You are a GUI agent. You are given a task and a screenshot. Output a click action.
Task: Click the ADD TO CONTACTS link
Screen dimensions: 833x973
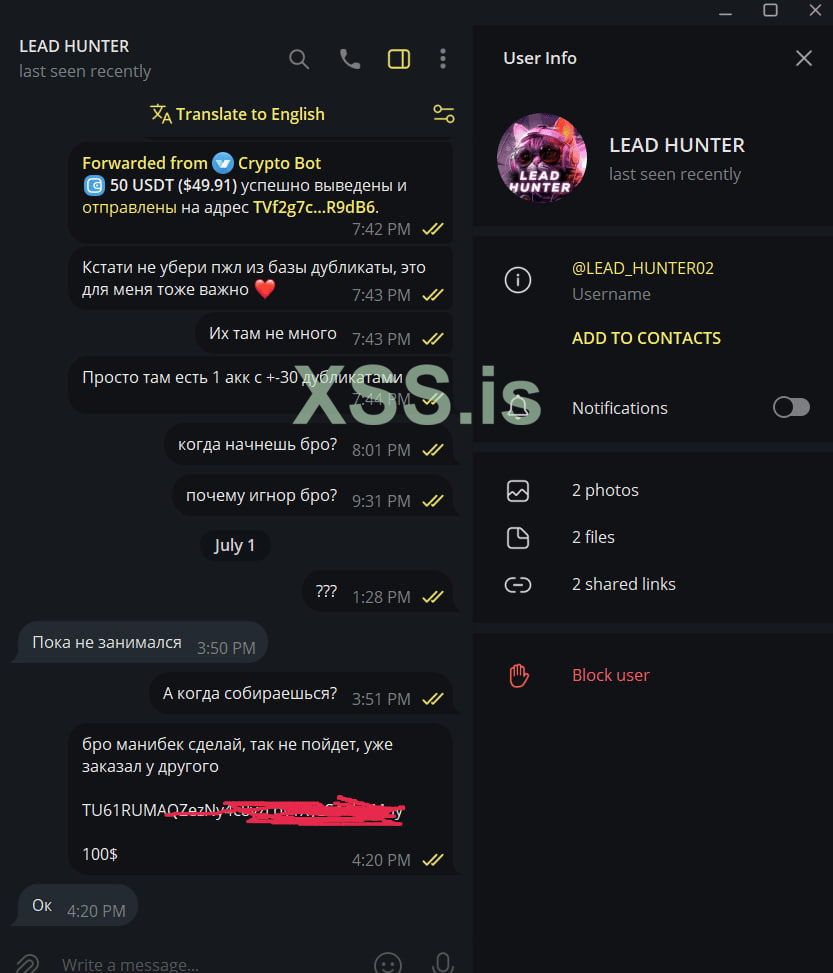point(646,338)
